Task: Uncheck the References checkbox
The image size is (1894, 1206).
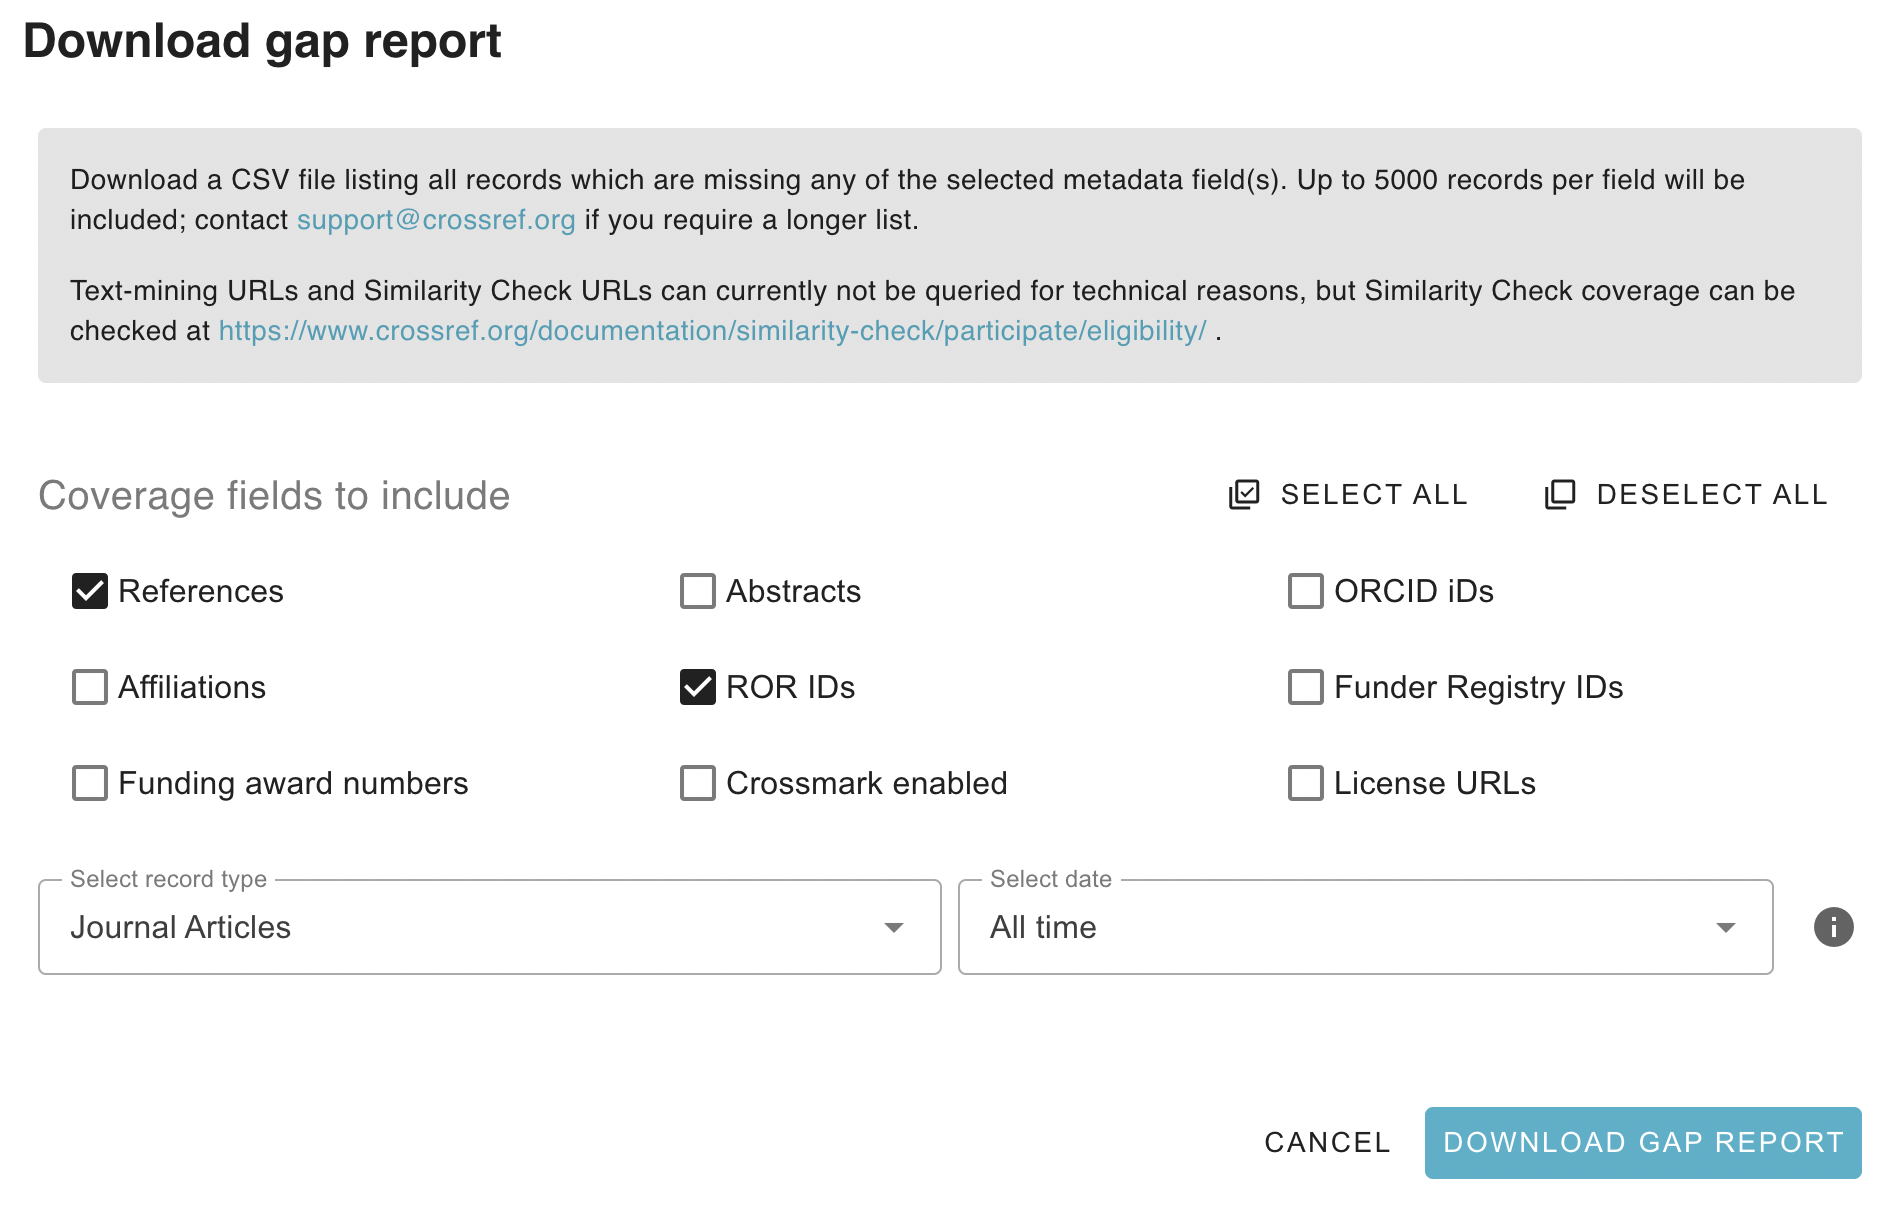Action: click(x=89, y=591)
